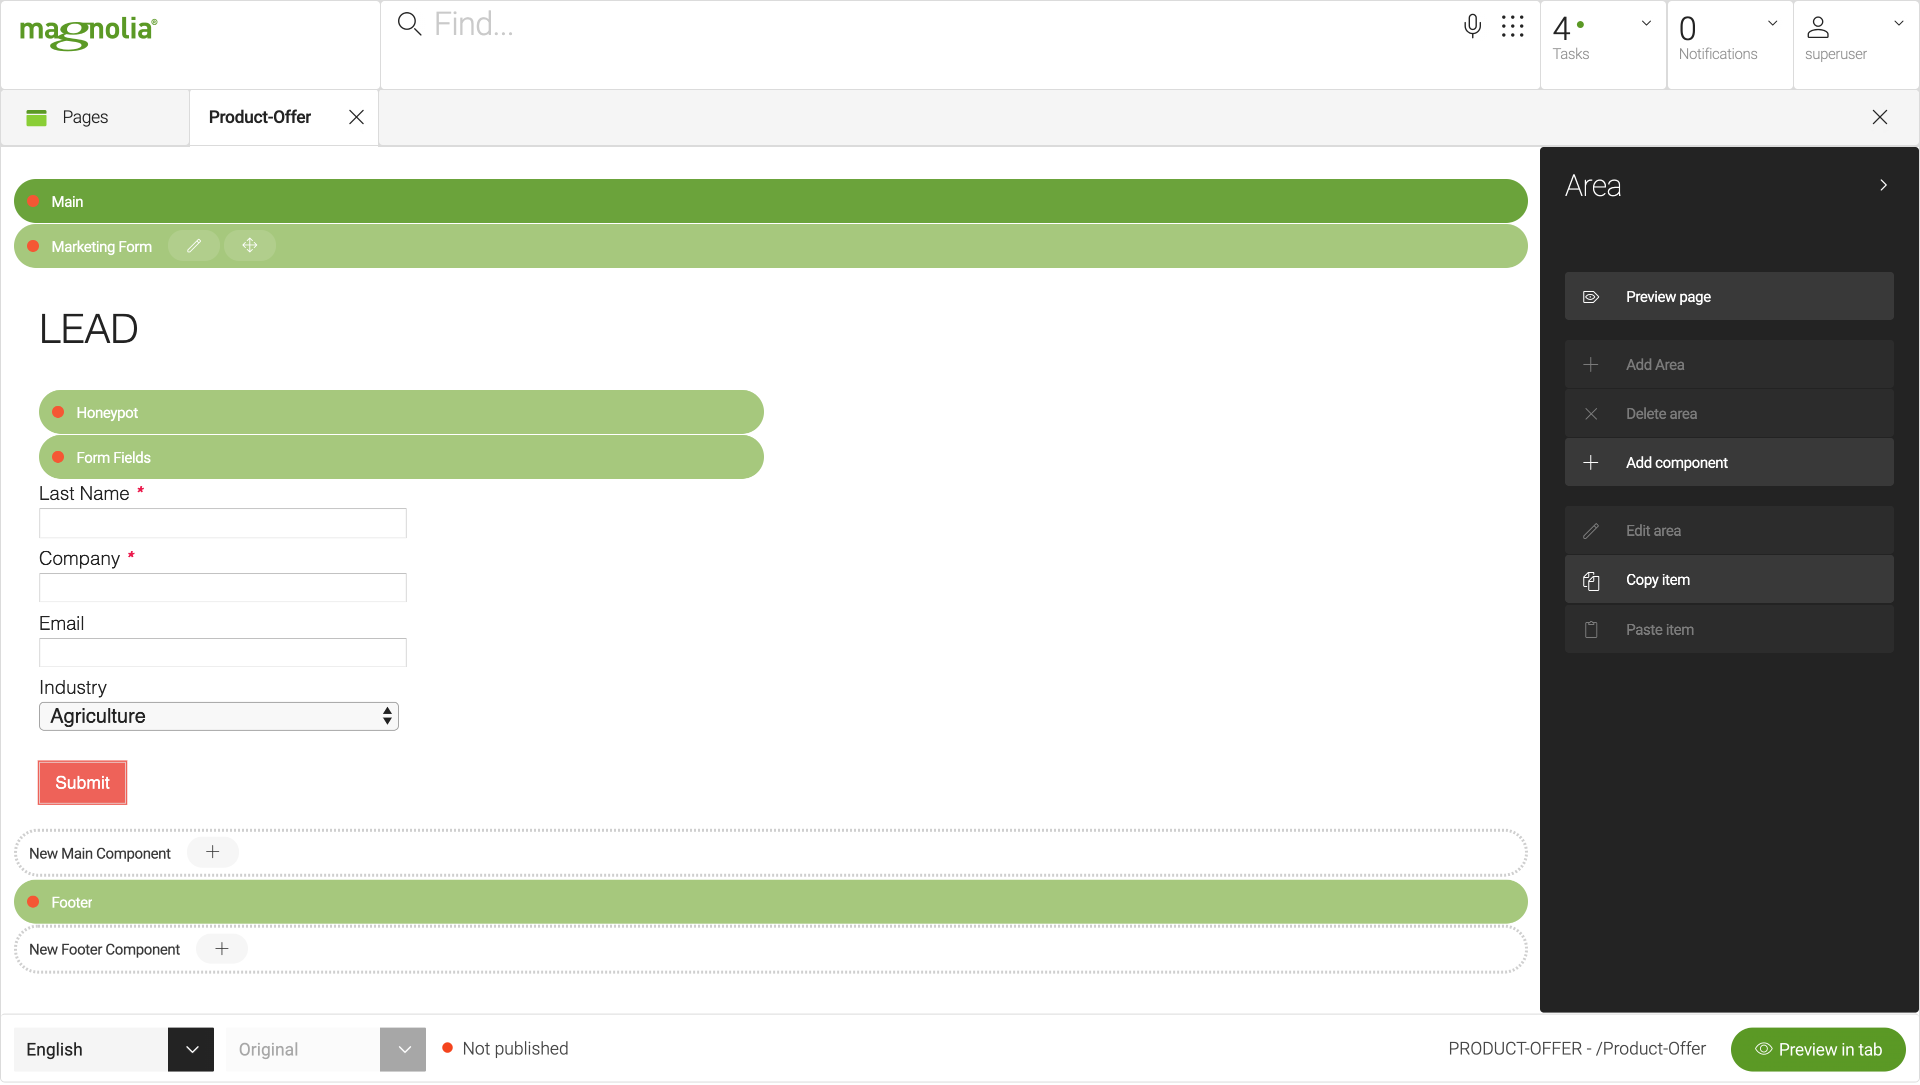Screen dimensions: 1920x1085
Task: Open the English language dropdown
Action: pyautogui.click(x=189, y=1049)
